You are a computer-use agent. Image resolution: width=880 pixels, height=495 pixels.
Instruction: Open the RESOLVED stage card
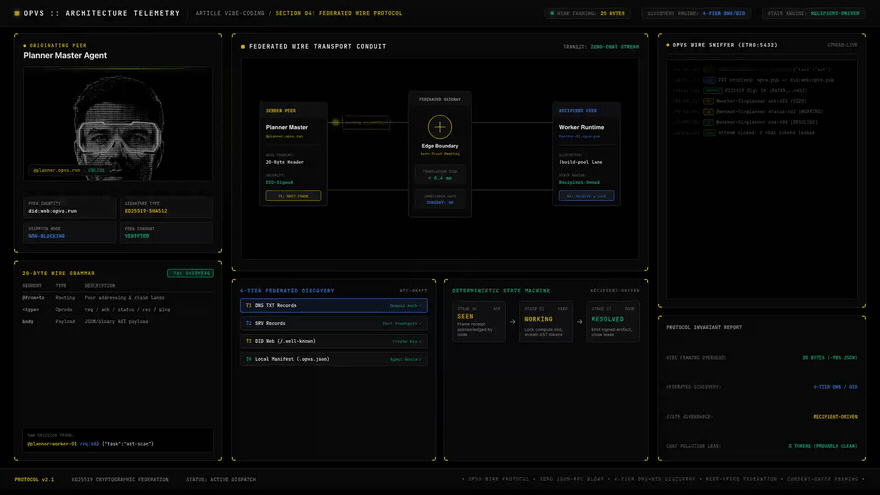click(613, 322)
